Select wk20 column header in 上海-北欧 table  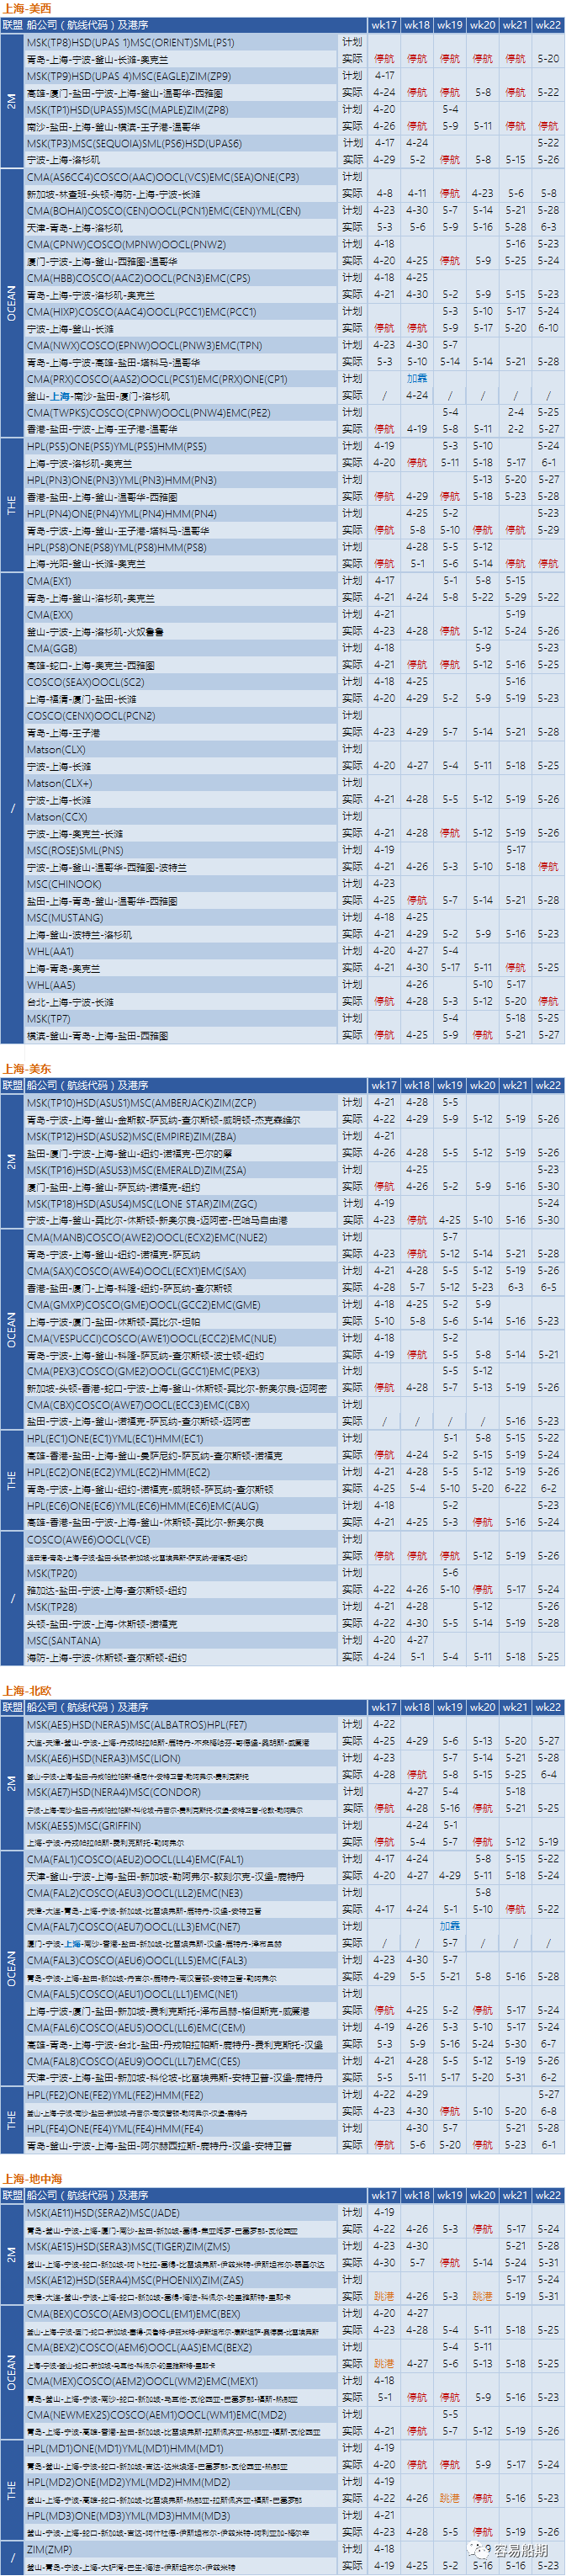(483, 1707)
